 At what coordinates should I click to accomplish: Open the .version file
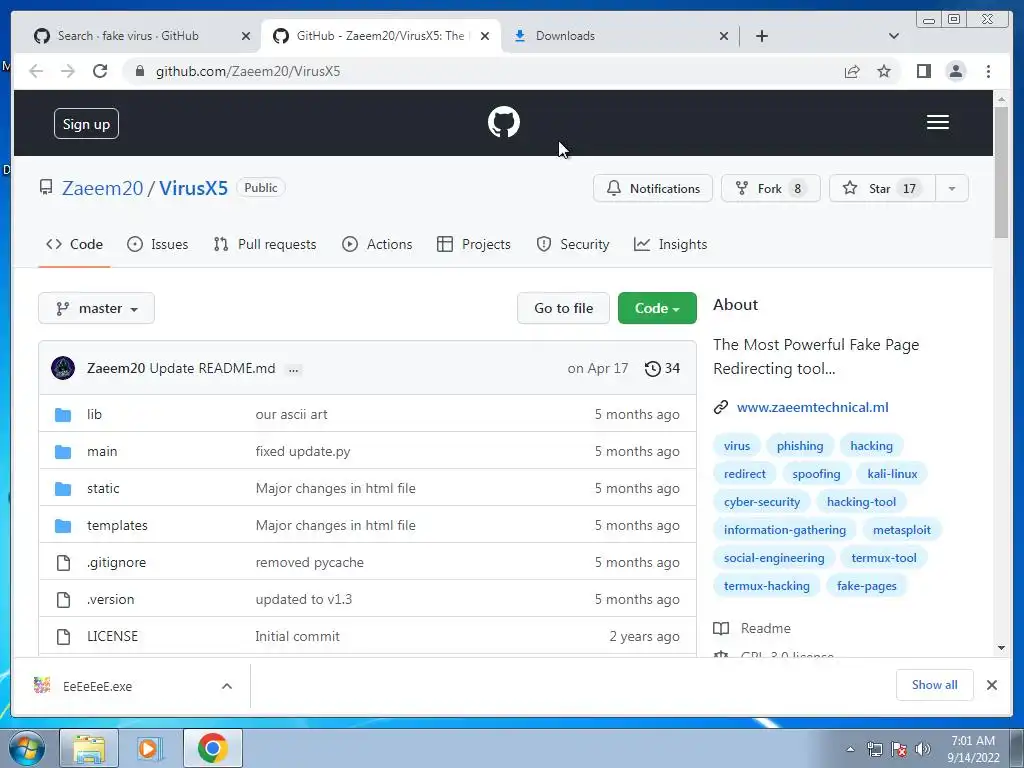coord(110,600)
